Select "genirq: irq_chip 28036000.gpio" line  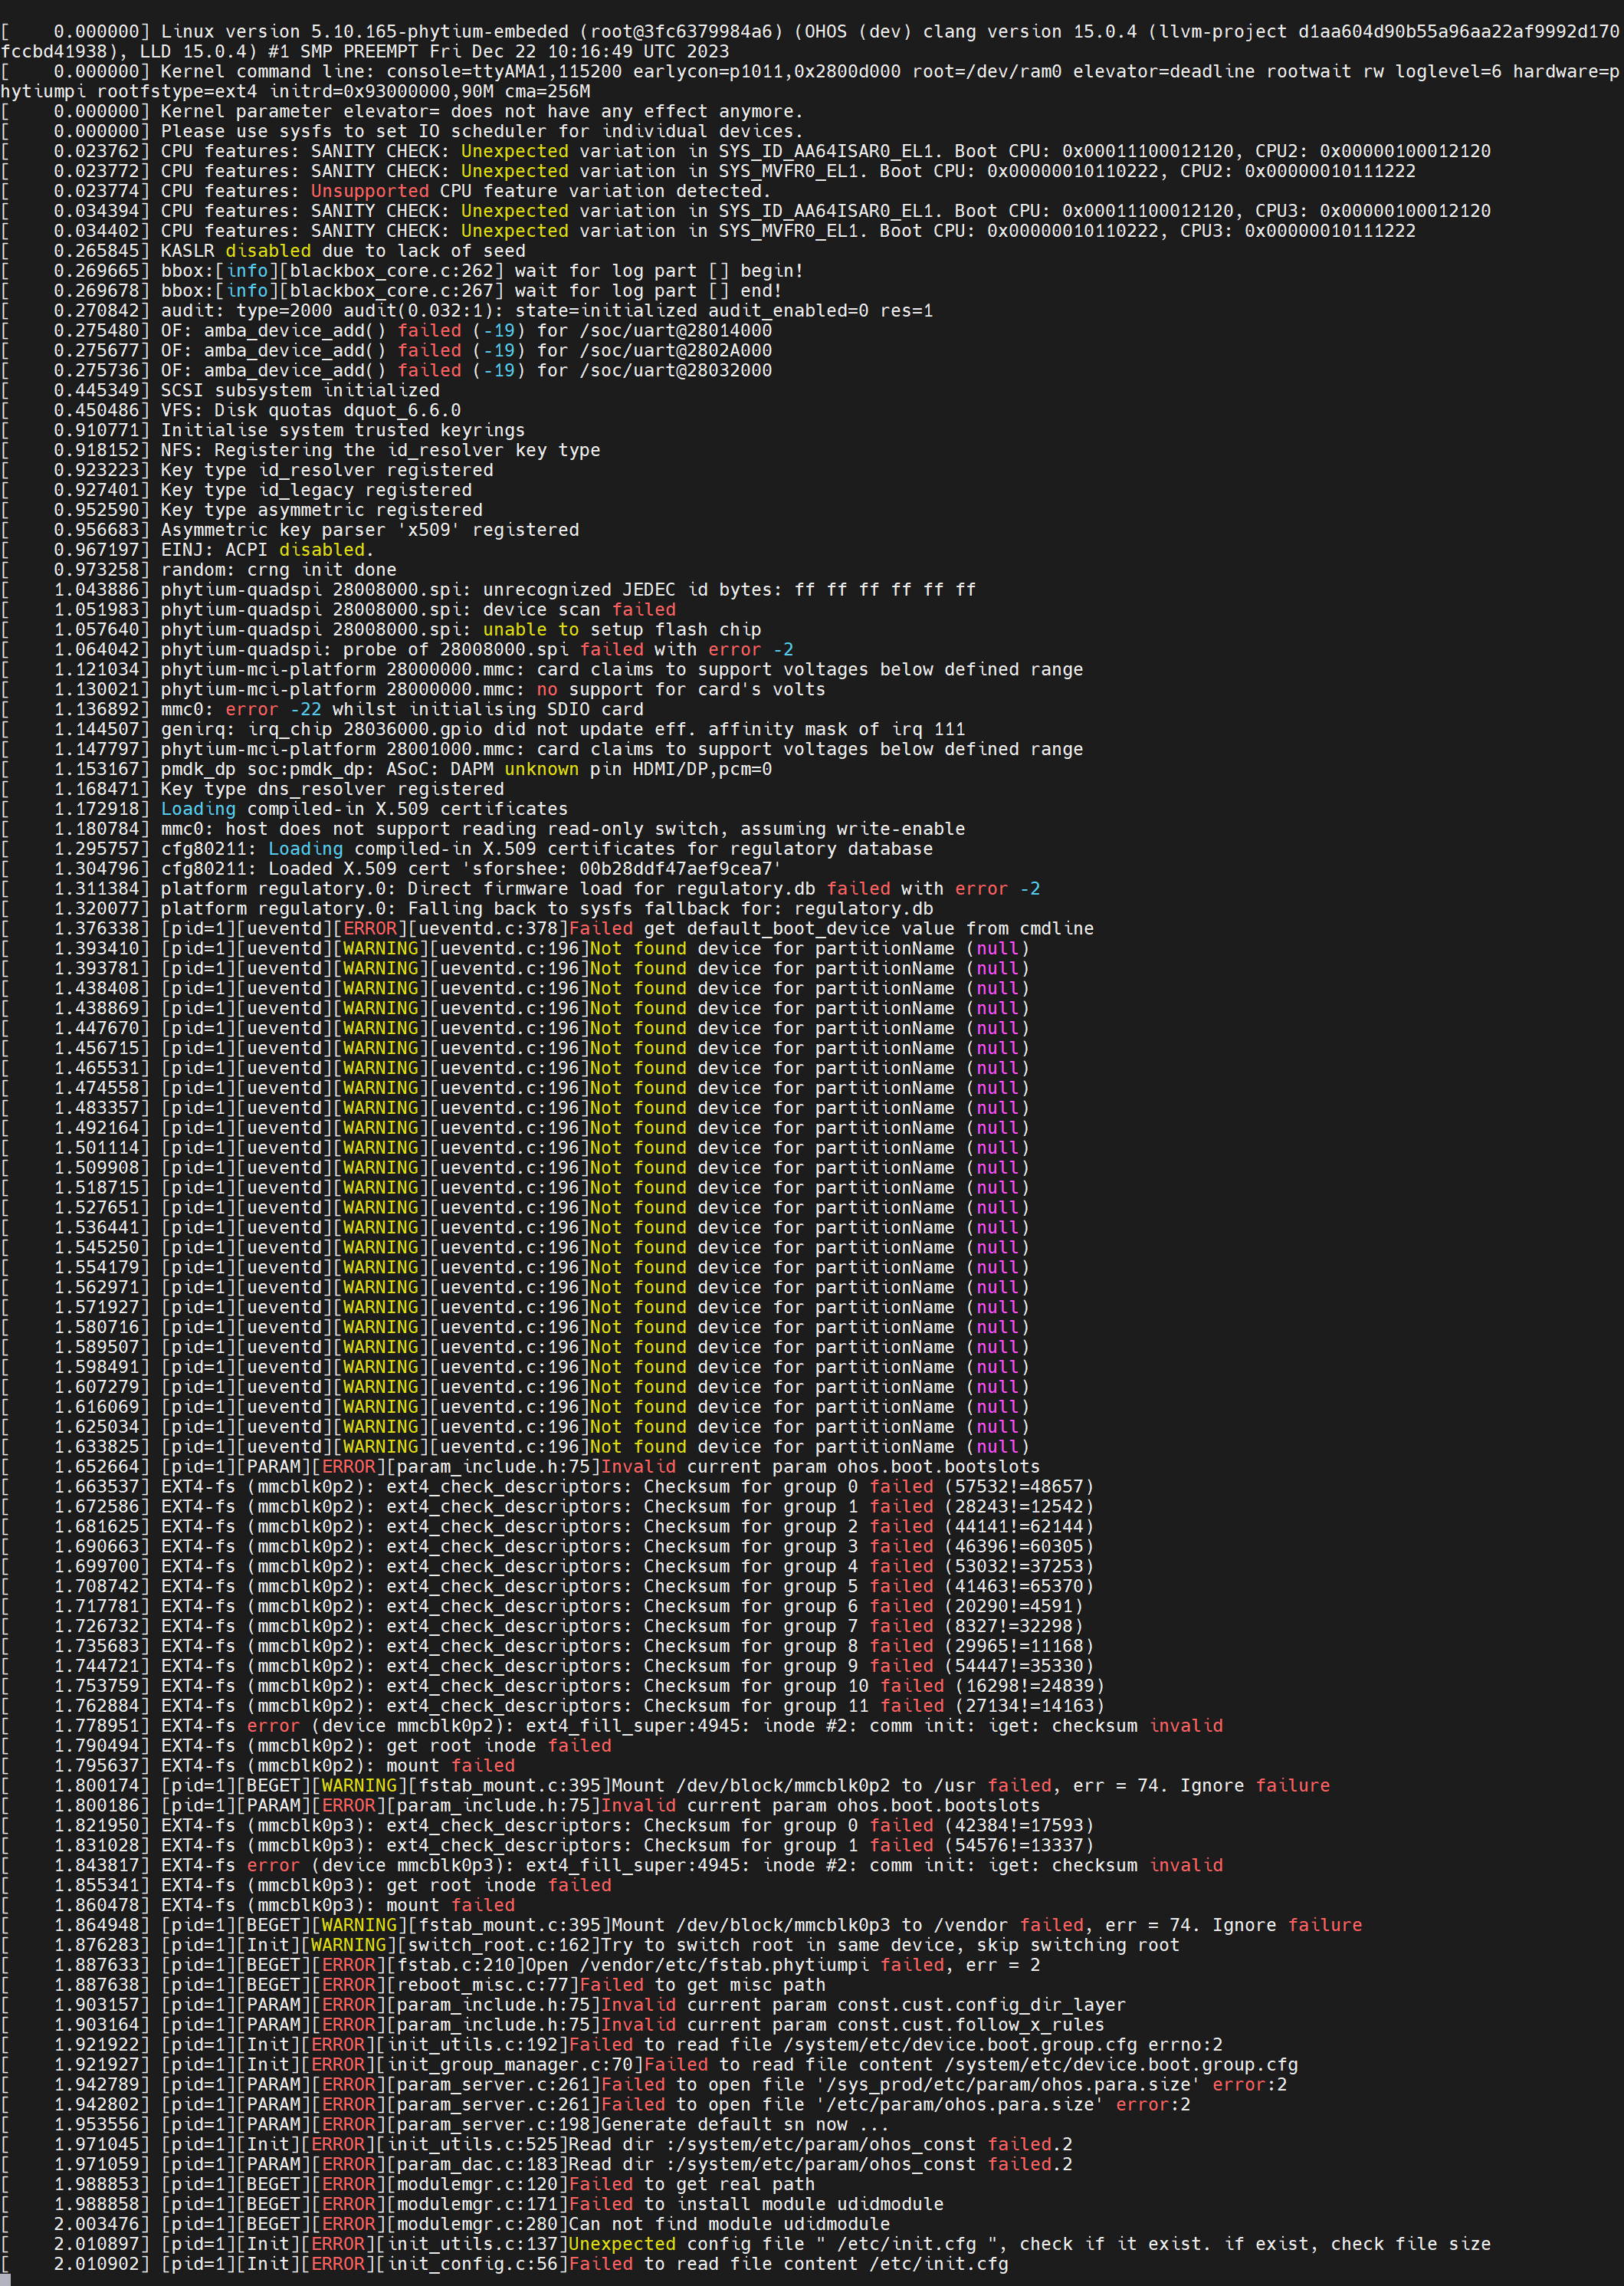[x=483, y=730]
